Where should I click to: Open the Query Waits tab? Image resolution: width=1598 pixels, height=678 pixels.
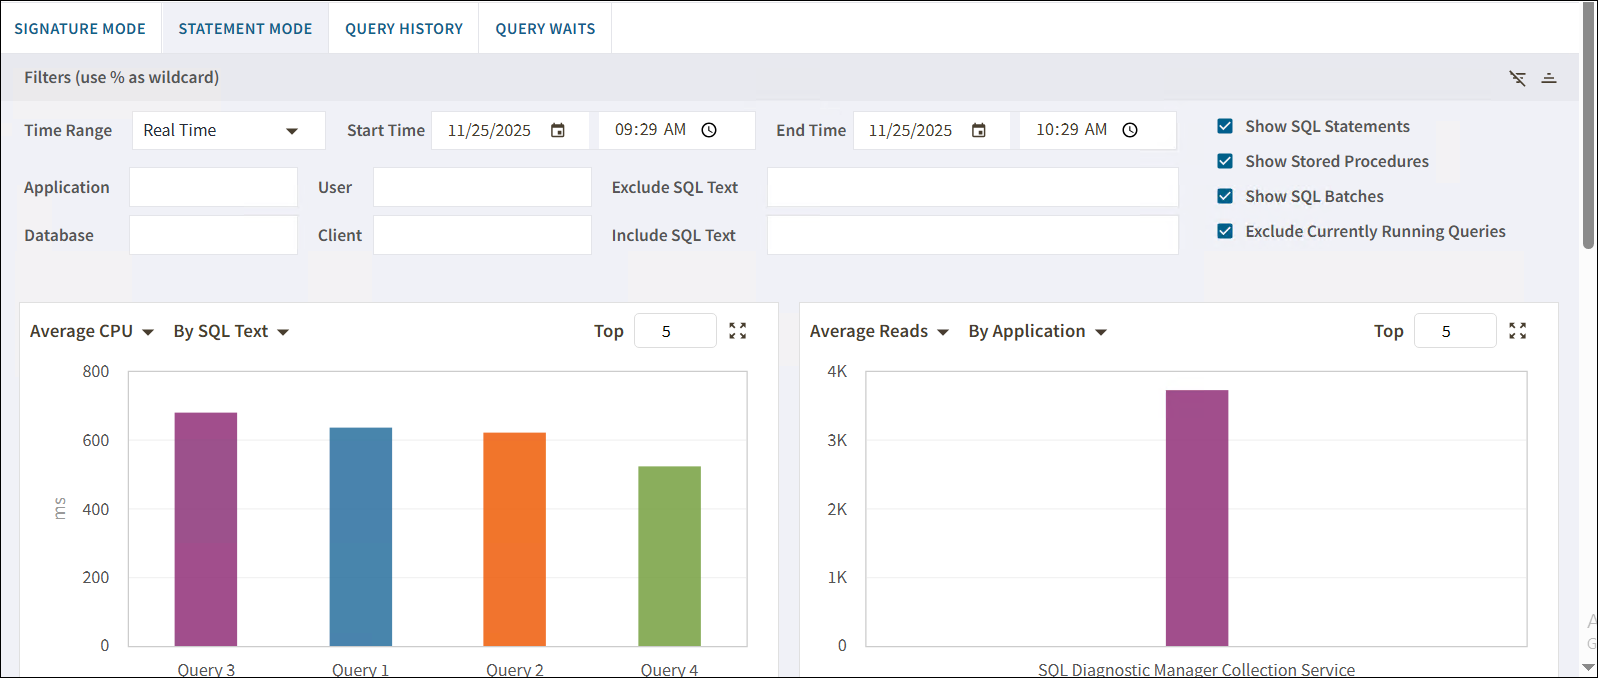click(545, 29)
